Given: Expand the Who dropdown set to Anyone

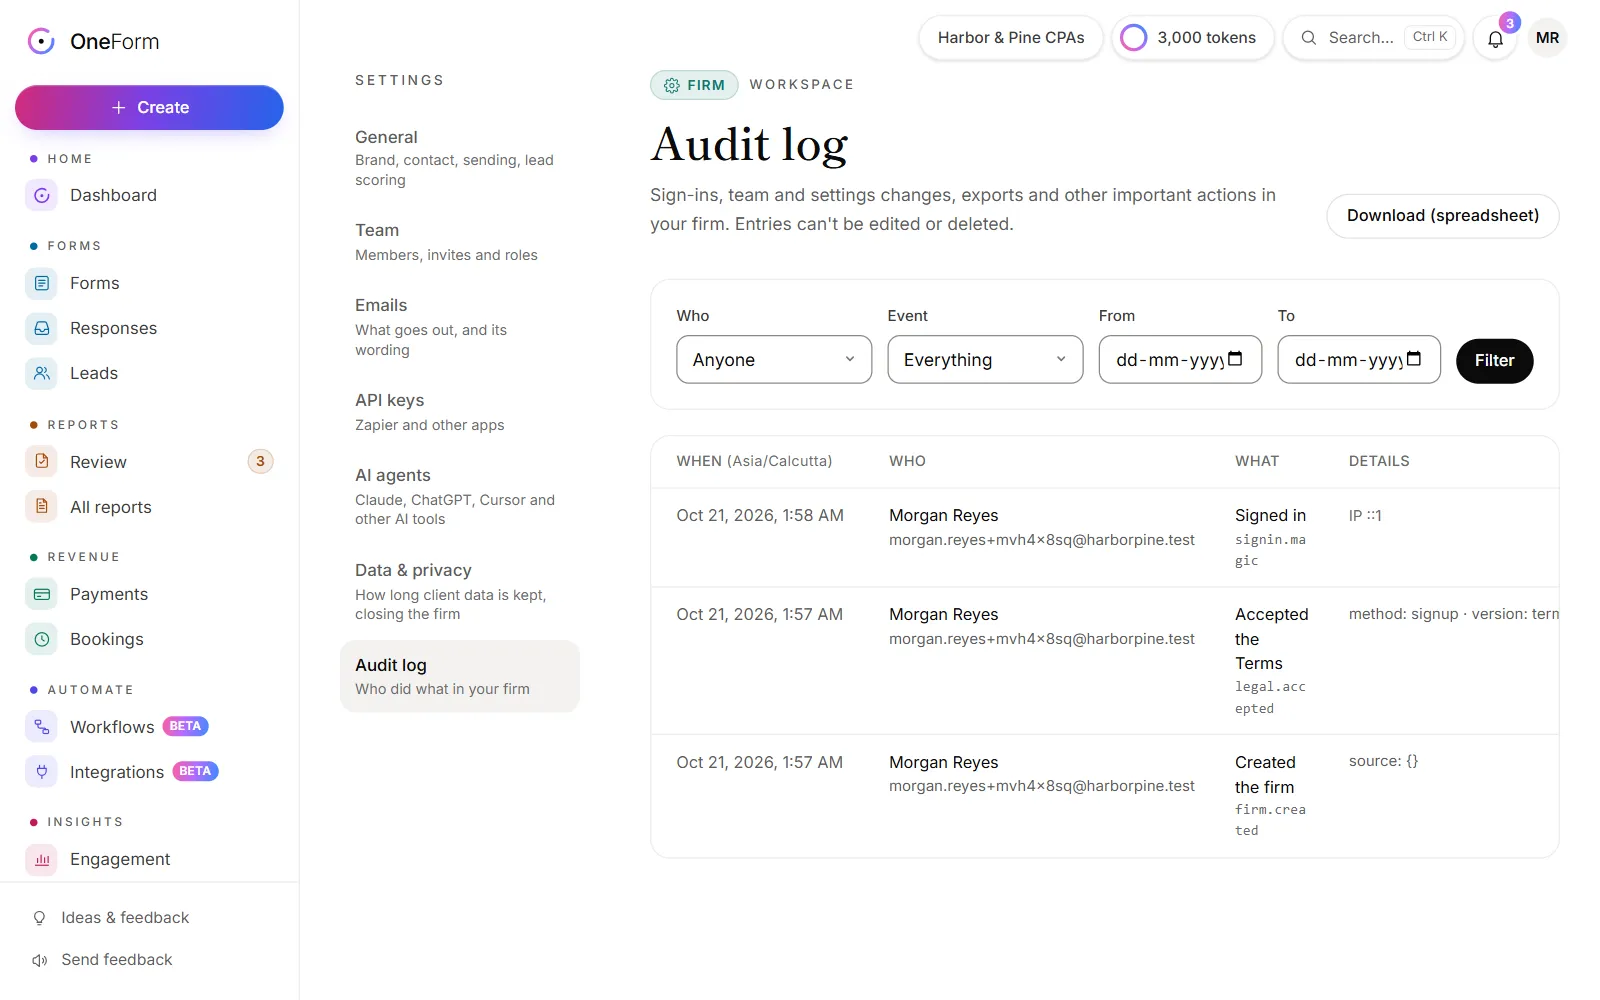Looking at the screenshot, I should (774, 360).
